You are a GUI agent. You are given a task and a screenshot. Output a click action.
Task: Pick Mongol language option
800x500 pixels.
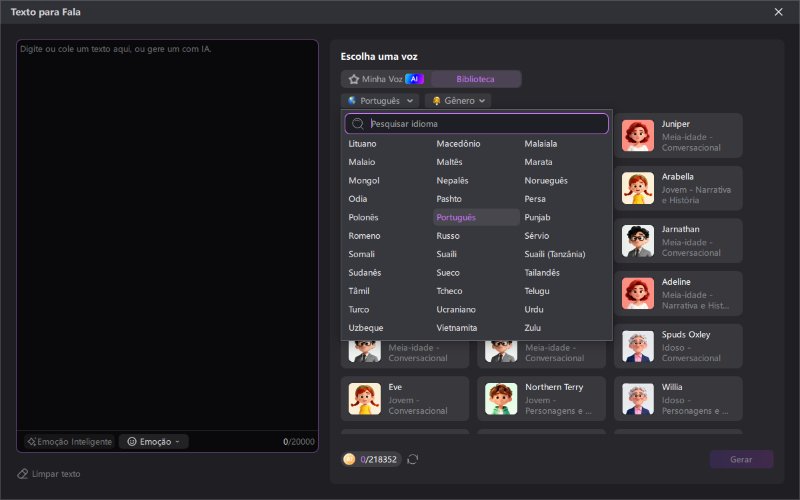click(x=364, y=181)
